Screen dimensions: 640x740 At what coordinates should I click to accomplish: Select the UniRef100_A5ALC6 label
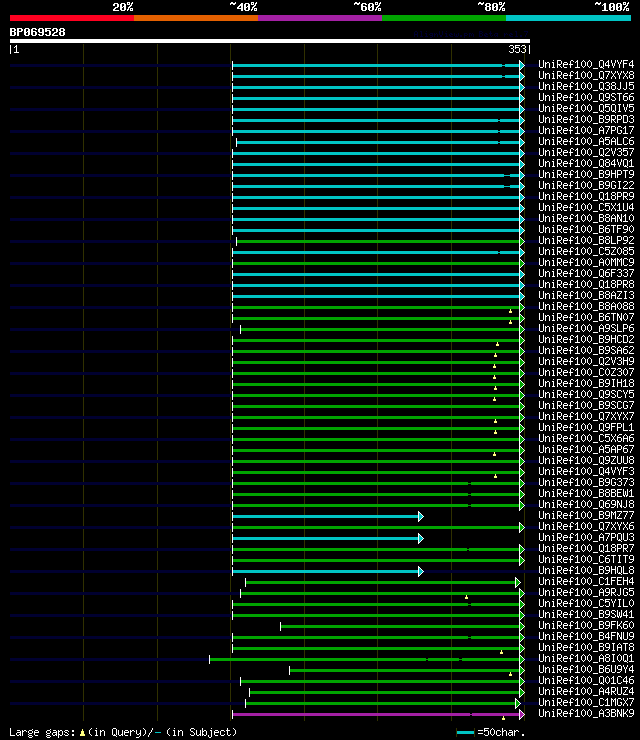pos(586,141)
